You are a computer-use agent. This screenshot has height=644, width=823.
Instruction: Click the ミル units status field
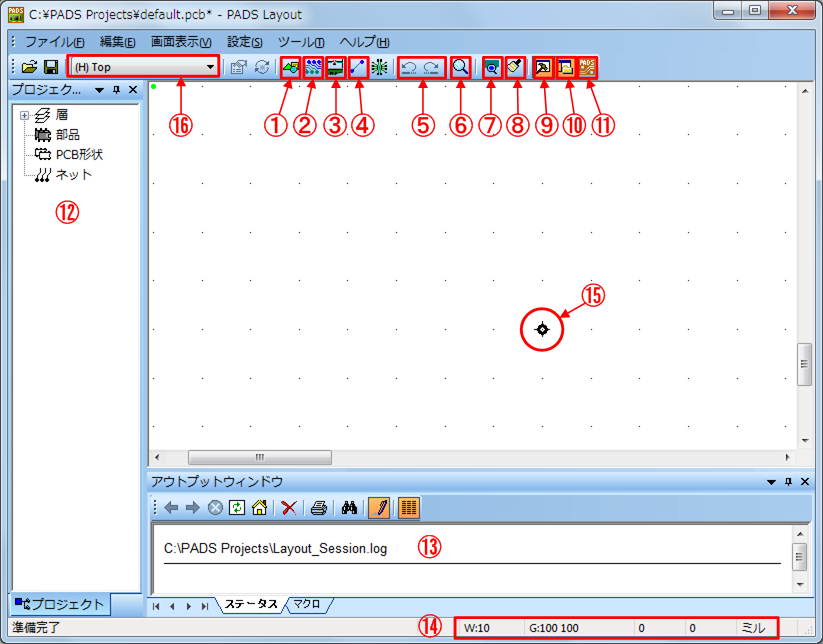(755, 628)
